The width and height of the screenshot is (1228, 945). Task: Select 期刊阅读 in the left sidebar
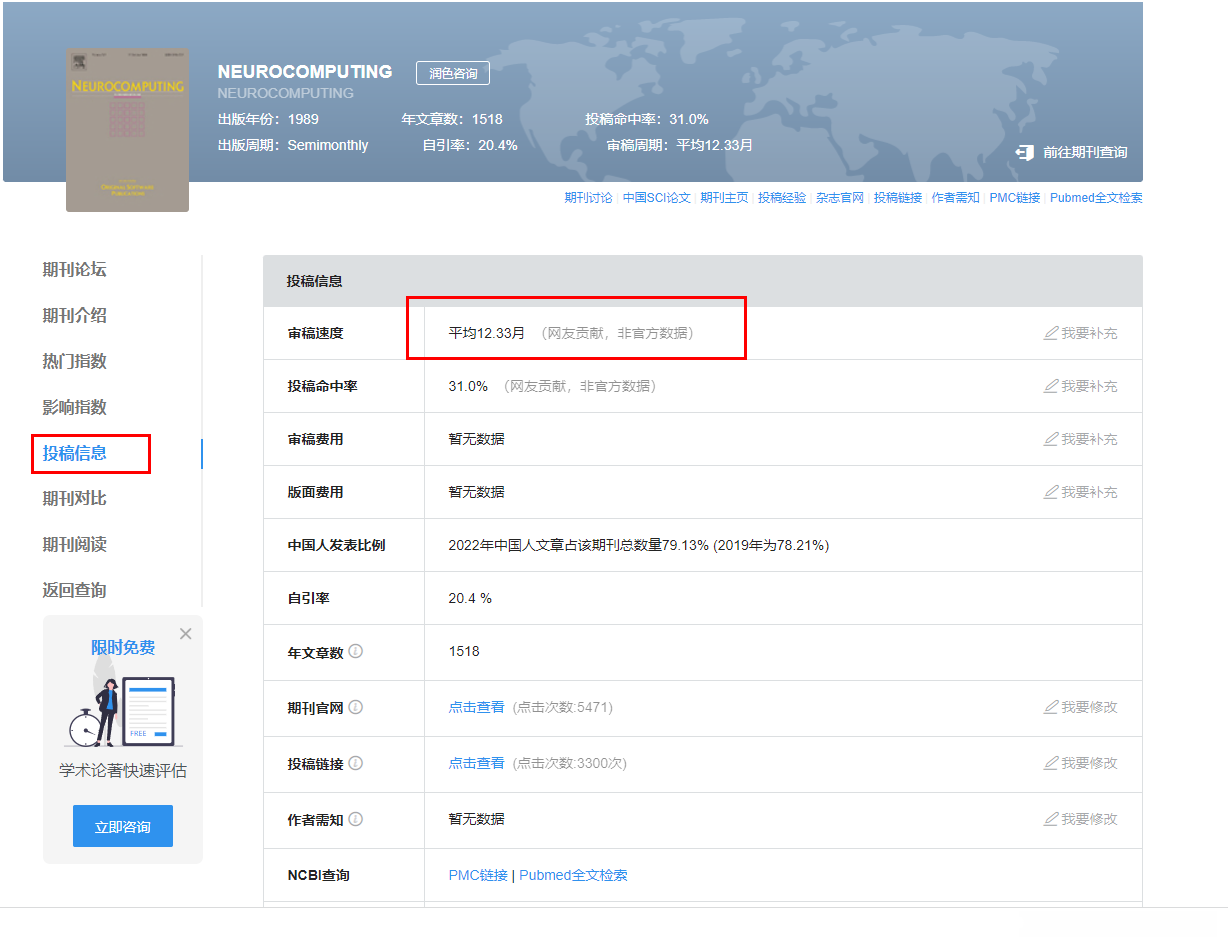tap(74, 544)
